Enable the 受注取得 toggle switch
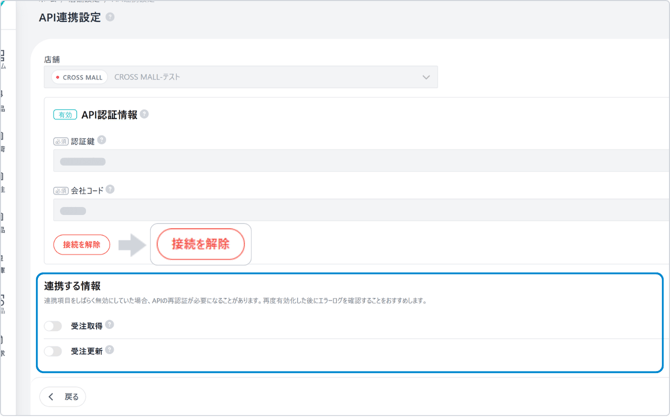The image size is (670, 417). (53, 326)
